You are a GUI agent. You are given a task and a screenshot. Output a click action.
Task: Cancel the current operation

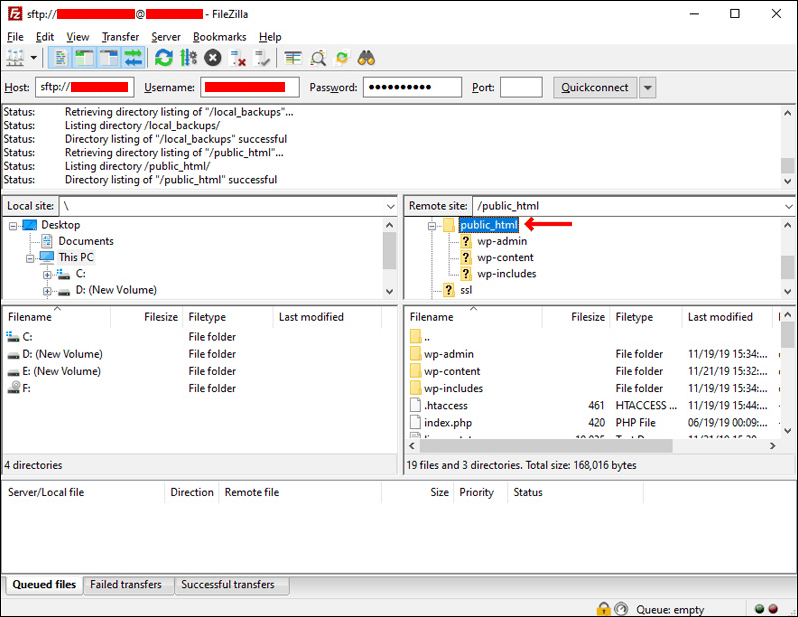tap(213, 58)
